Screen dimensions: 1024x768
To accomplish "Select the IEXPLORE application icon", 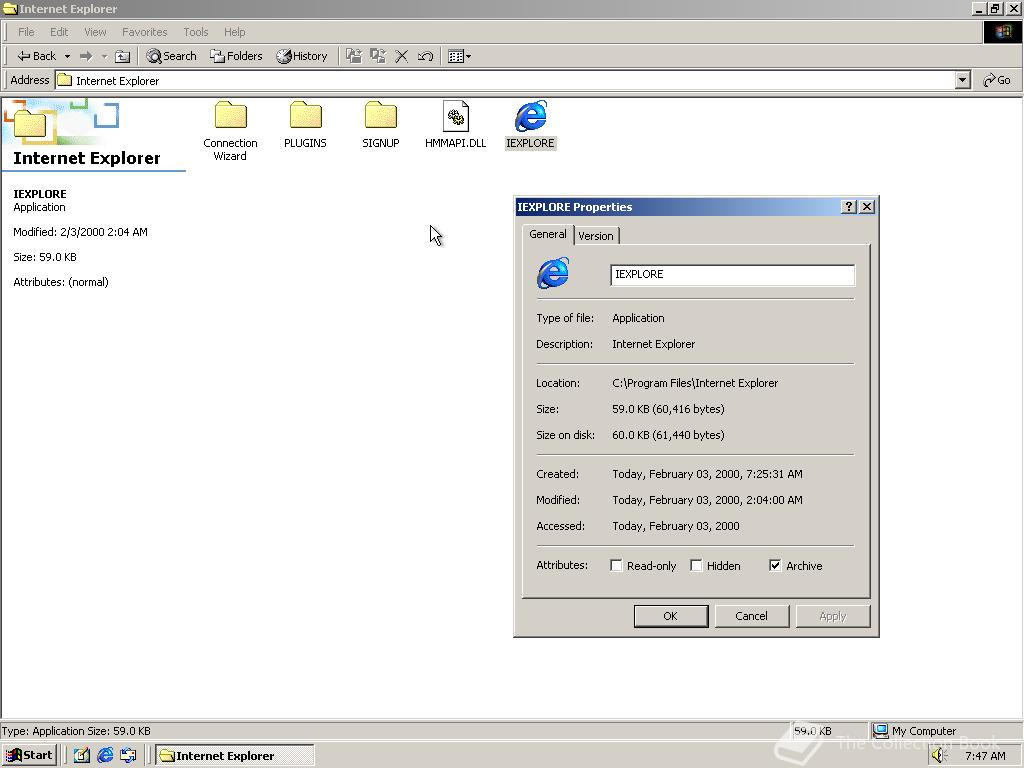I will coord(530,125).
